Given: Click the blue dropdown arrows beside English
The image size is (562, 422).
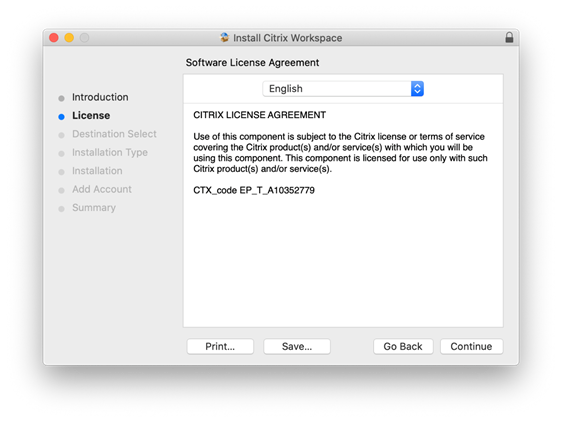Looking at the screenshot, I should pyautogui.click(x=417, y=89).
